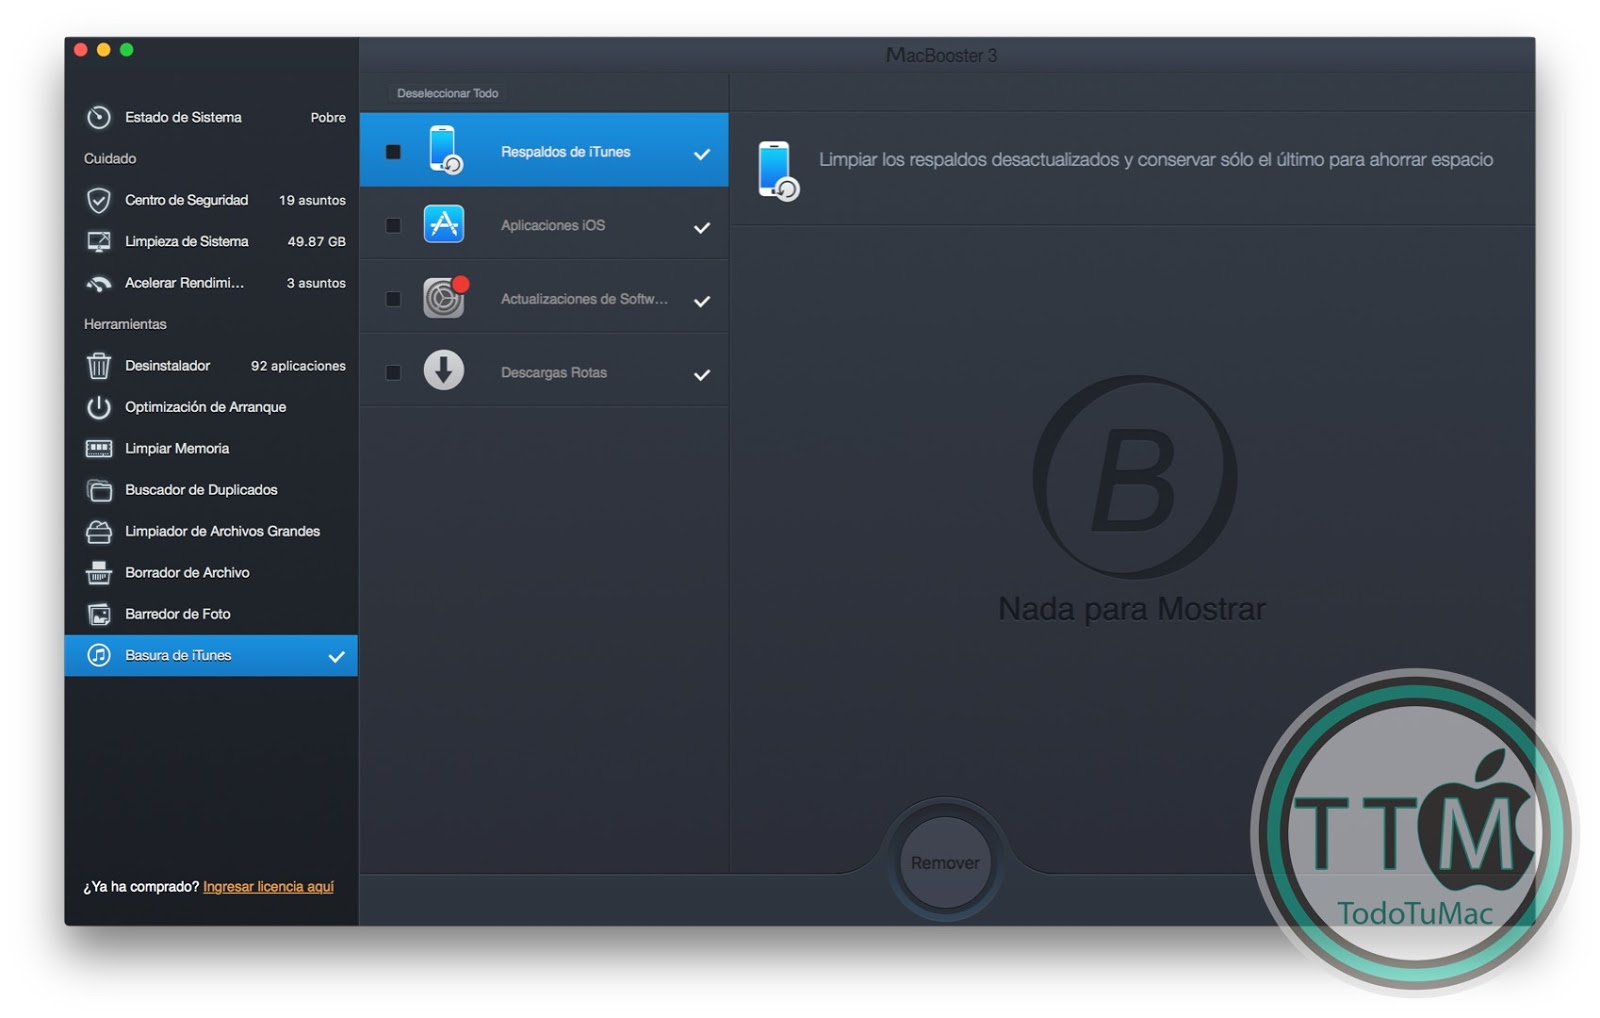Click the Acelerar Rendimiento speedometer icon
Viewport: 1600px width, 1018px height.
point(98,283)
